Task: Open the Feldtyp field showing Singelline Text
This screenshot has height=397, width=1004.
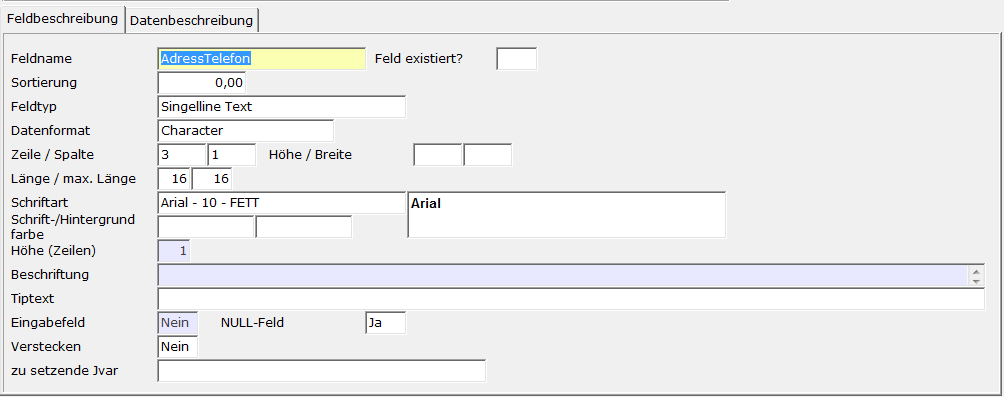Action: [282, 107]
